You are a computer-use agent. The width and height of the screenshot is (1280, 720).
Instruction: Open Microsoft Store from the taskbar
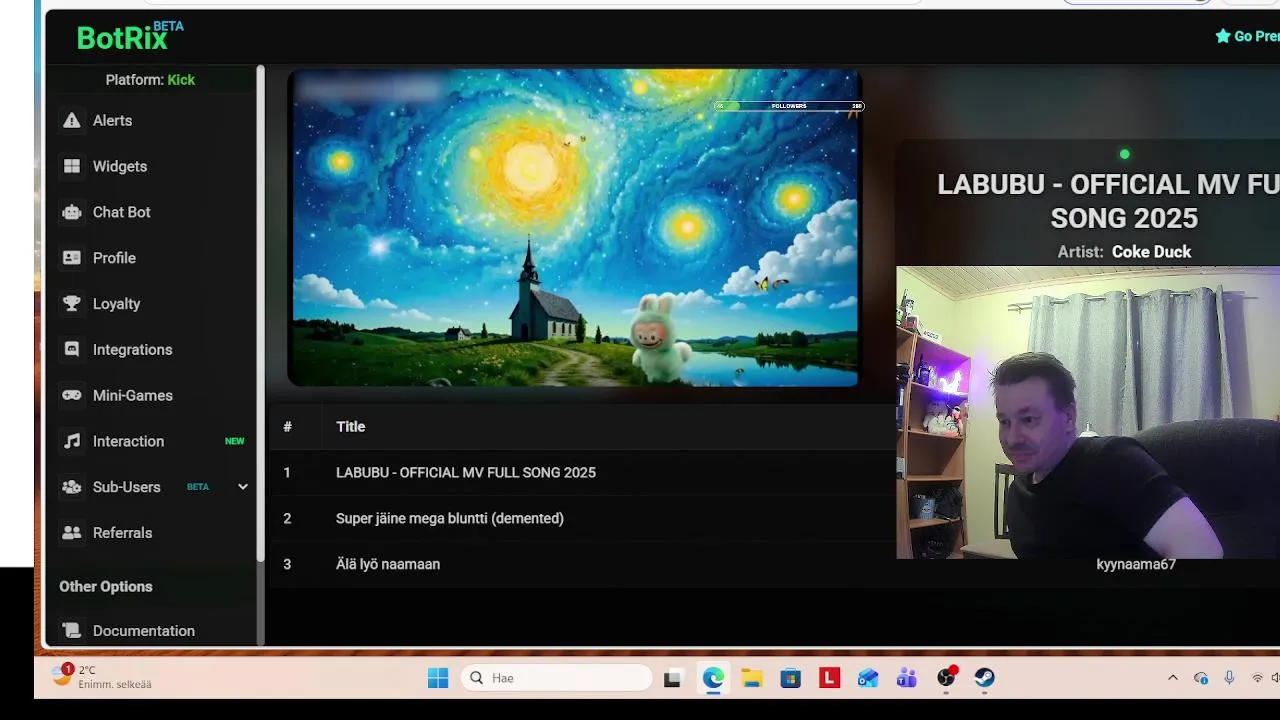[791, 678]
